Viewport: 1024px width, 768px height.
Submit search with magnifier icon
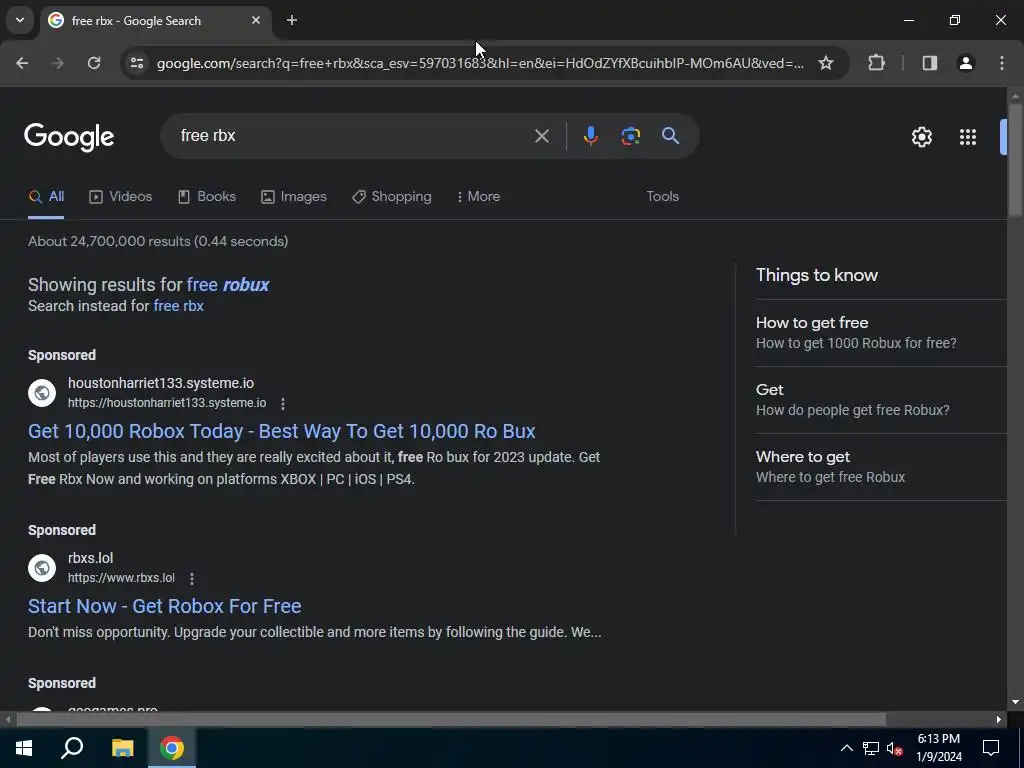pos(670,136)
